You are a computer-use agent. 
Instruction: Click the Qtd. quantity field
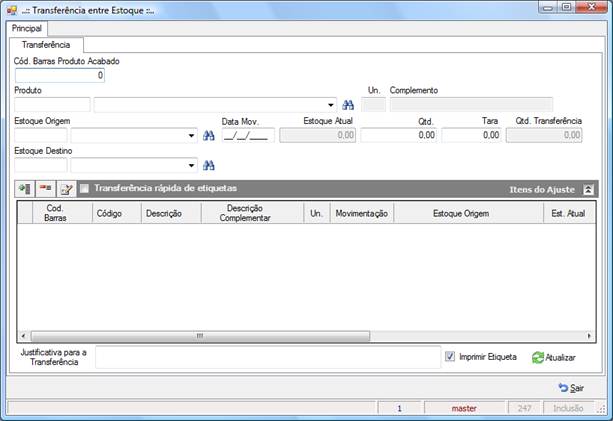[399, 135]
